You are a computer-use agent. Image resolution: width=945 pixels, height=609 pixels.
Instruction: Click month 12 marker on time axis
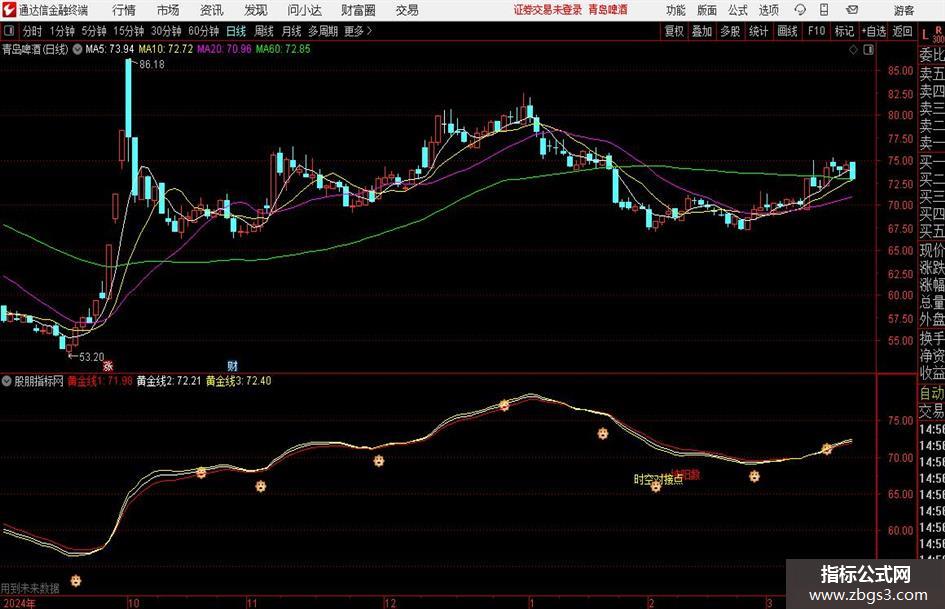pyautogui.click(x=390, y=603)
